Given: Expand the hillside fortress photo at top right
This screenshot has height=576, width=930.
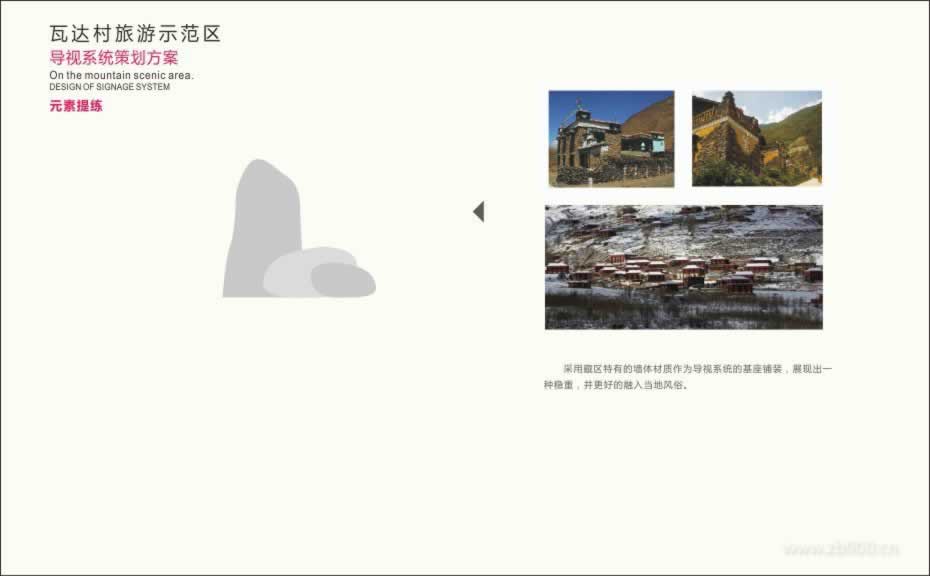Looking at the screenshot, I should [755, 138].
